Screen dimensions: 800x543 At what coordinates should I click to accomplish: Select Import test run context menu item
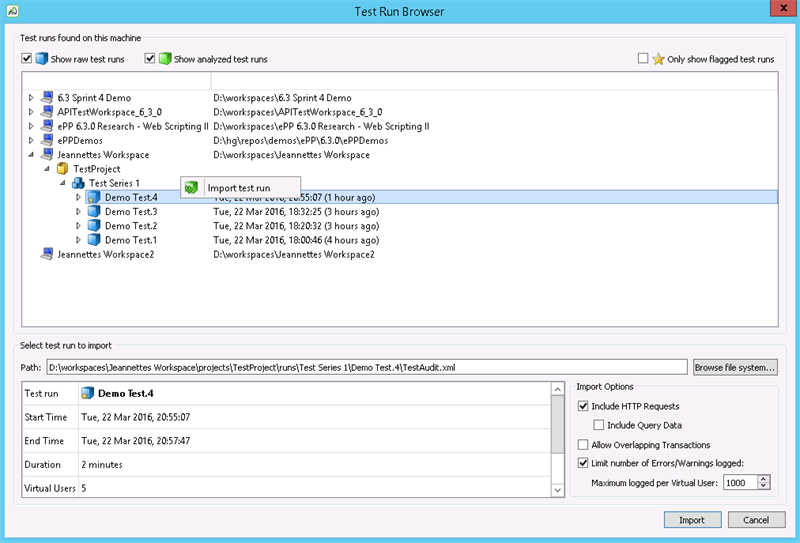pos(238,188)
